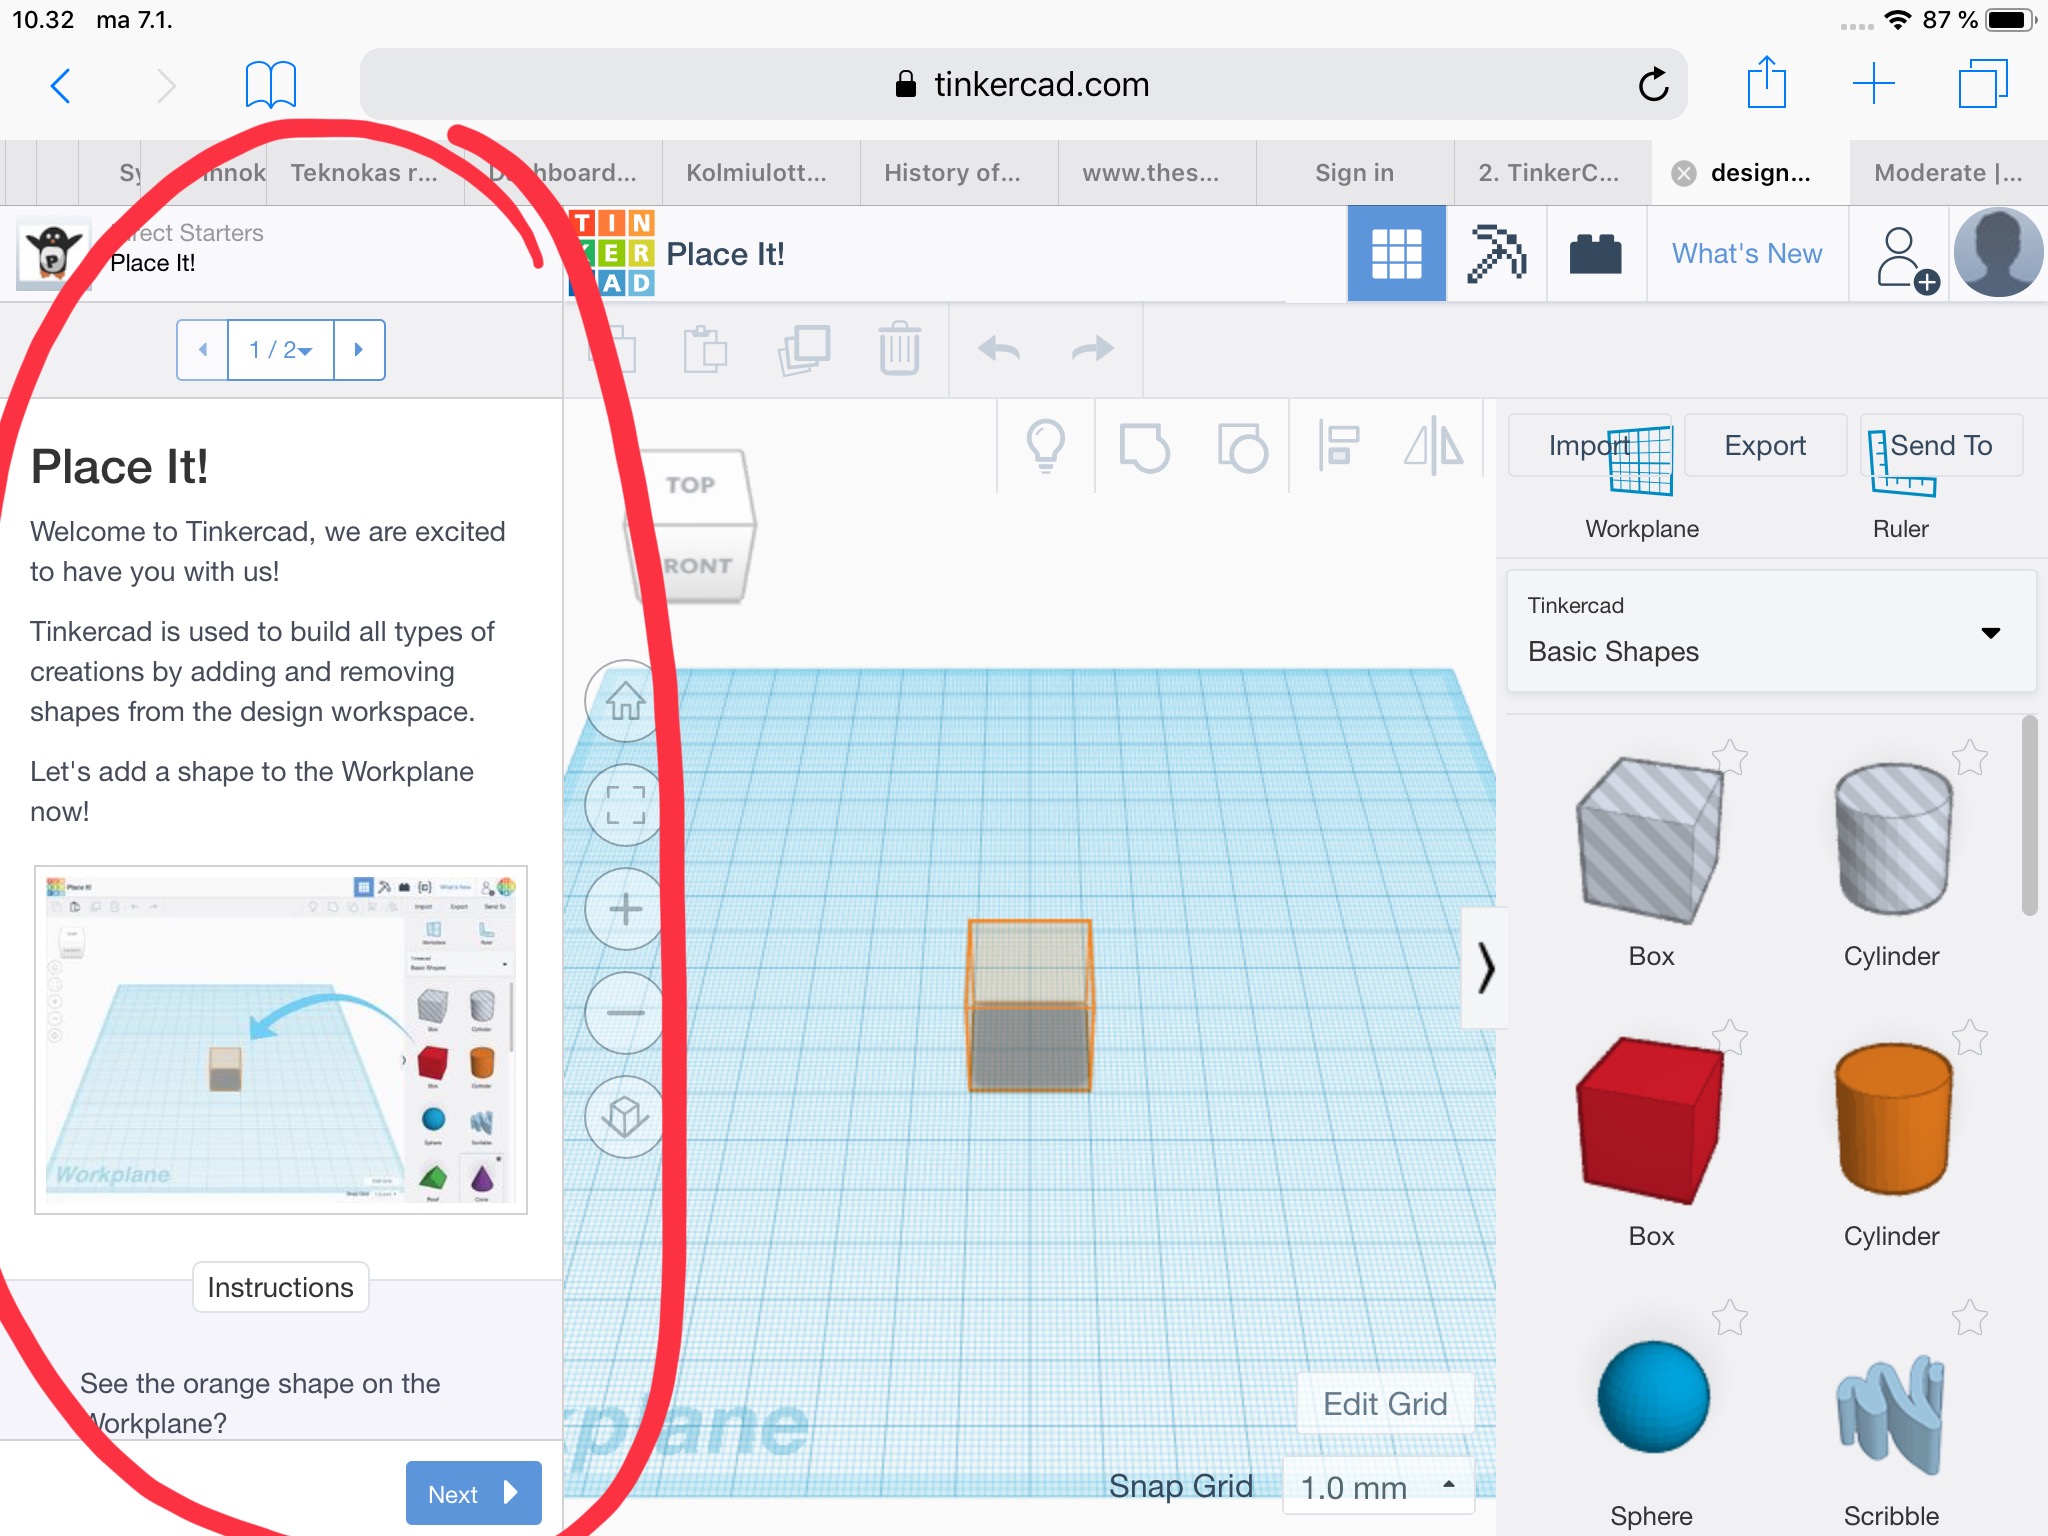Image resolution: width=2048 pixels, height=1536 pixels.
Task: Toggle favorite star on red Box
Action: coord(1729,1038)
